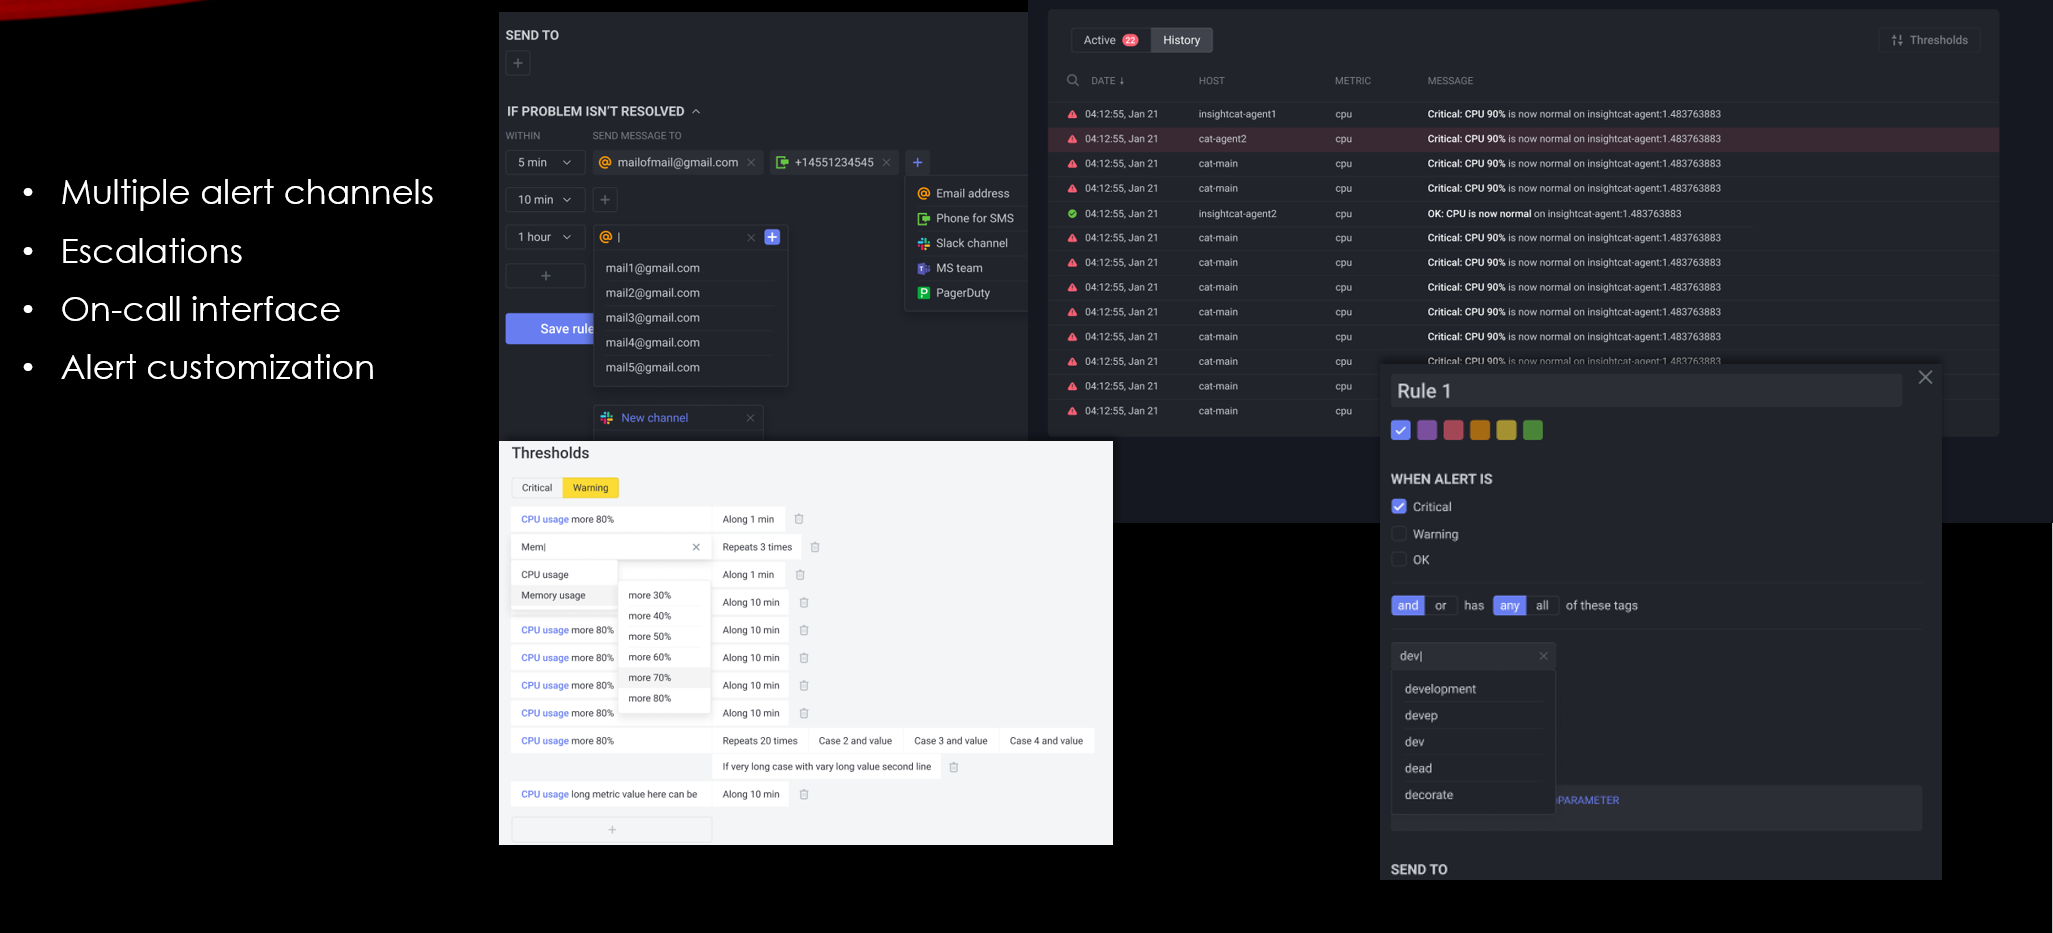Click plus after phone number chip
This screenshot has height=933, width=2053.
[x=917, y=162]
